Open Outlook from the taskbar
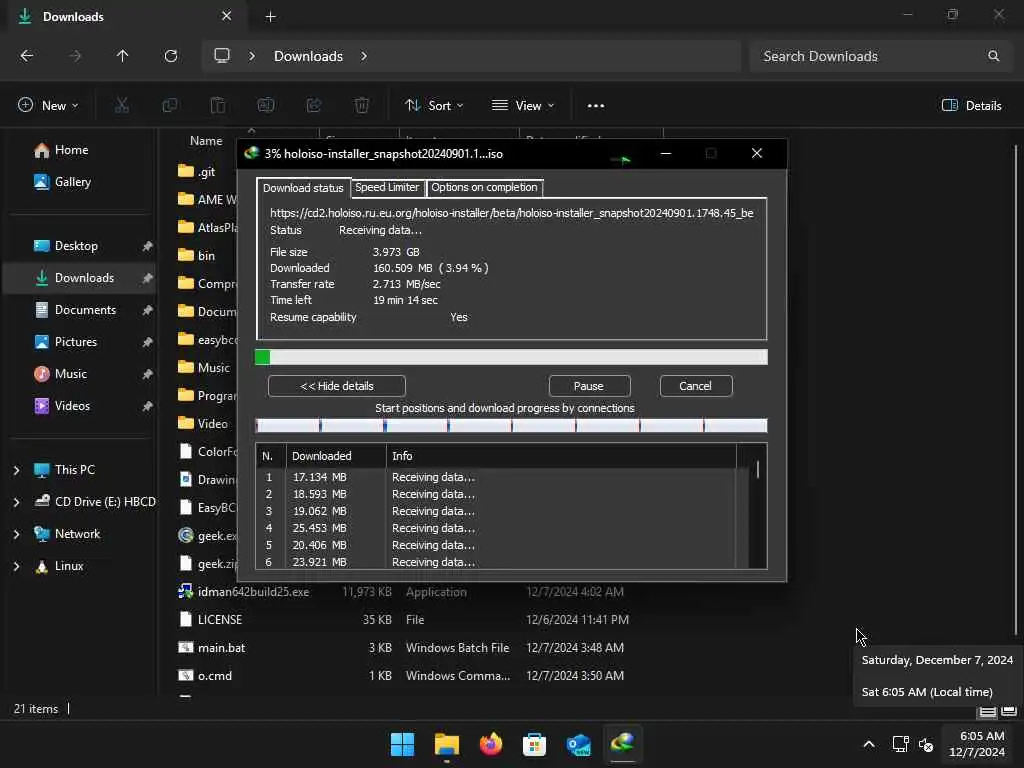 click(x=579, y=744)
